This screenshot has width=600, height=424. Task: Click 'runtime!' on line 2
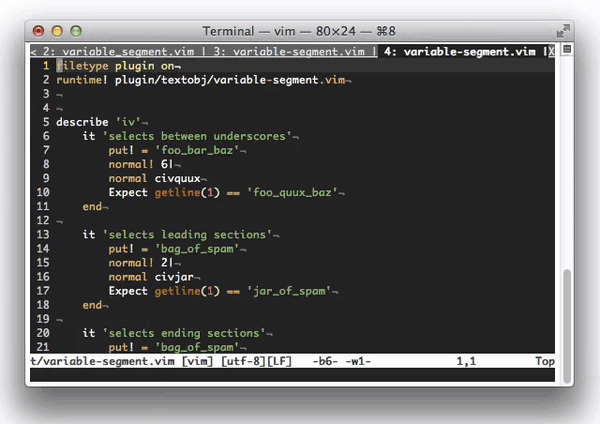pyautogui.click(x=82, y=80)
